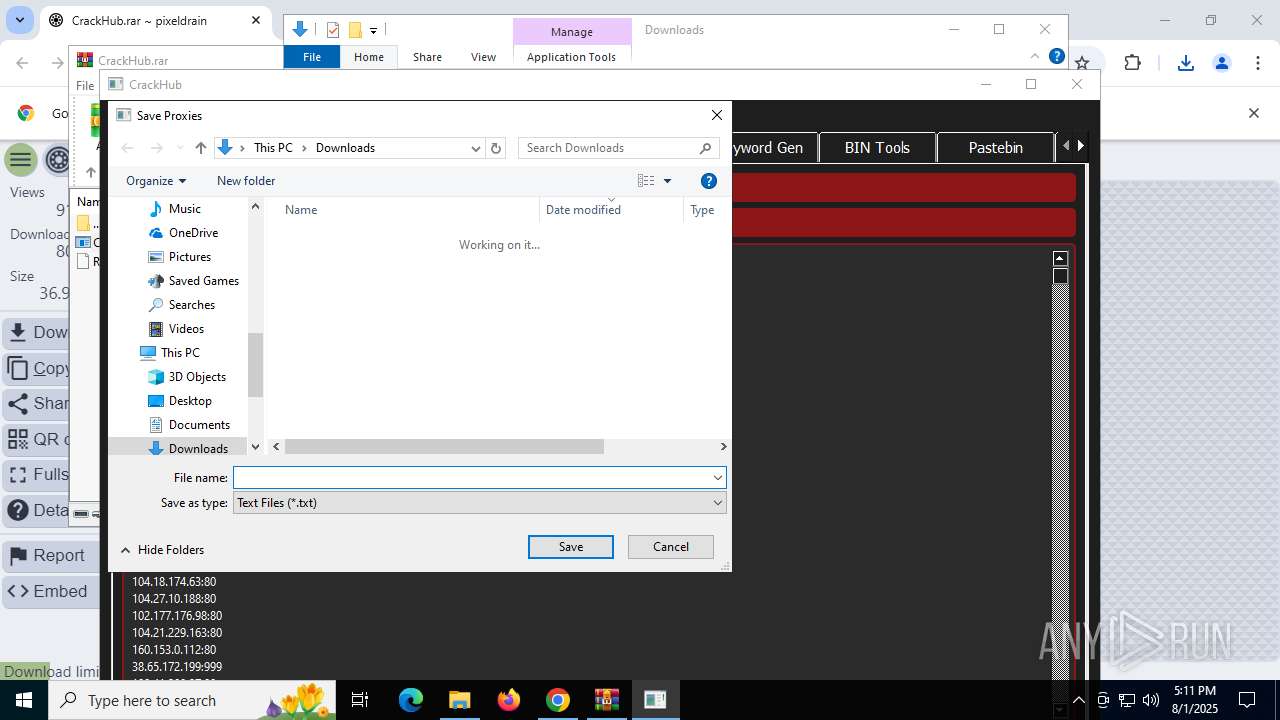This screenshot has width=1280, height=720.
Task: Launch Microsoft Edge from the taskbar
Action: pos(411,700)
